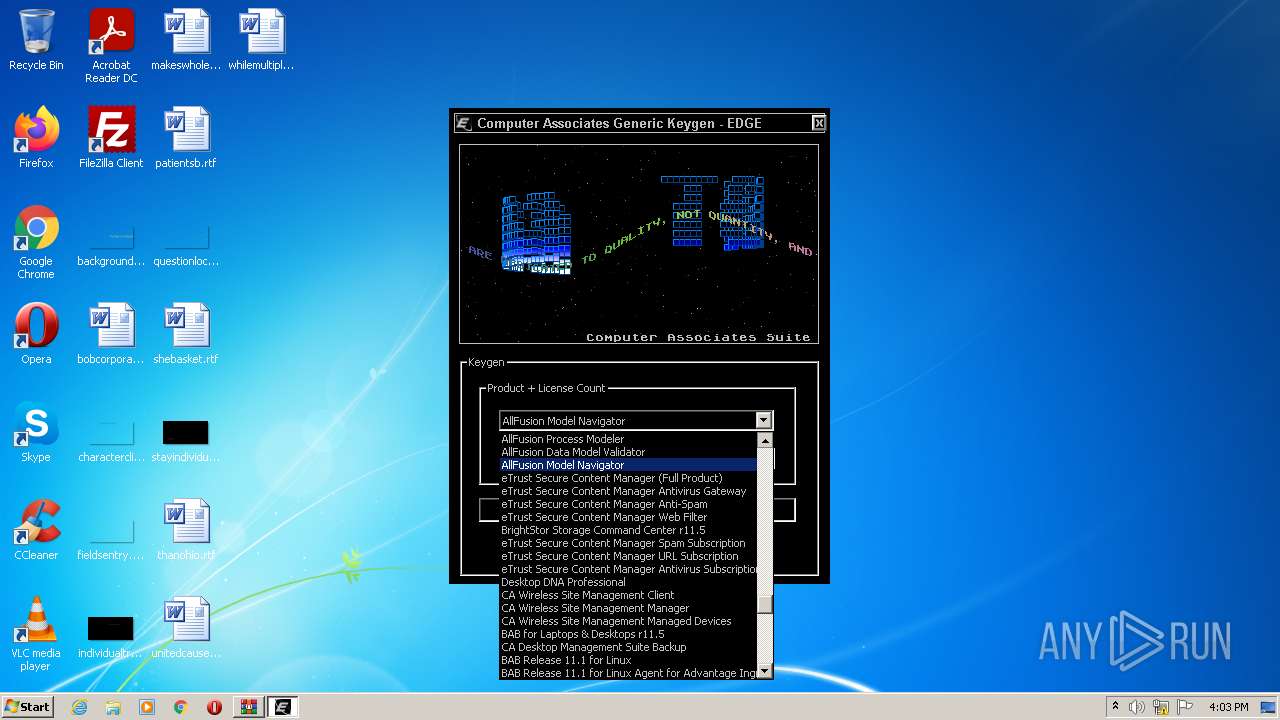
Task: Select CA Desktop Management Suite Backup
Action: pos(629,647)
